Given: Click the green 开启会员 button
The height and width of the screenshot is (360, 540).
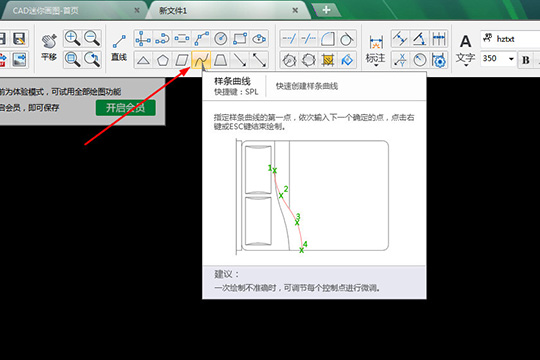Looking at the screenshot, I should click(126, 108).
